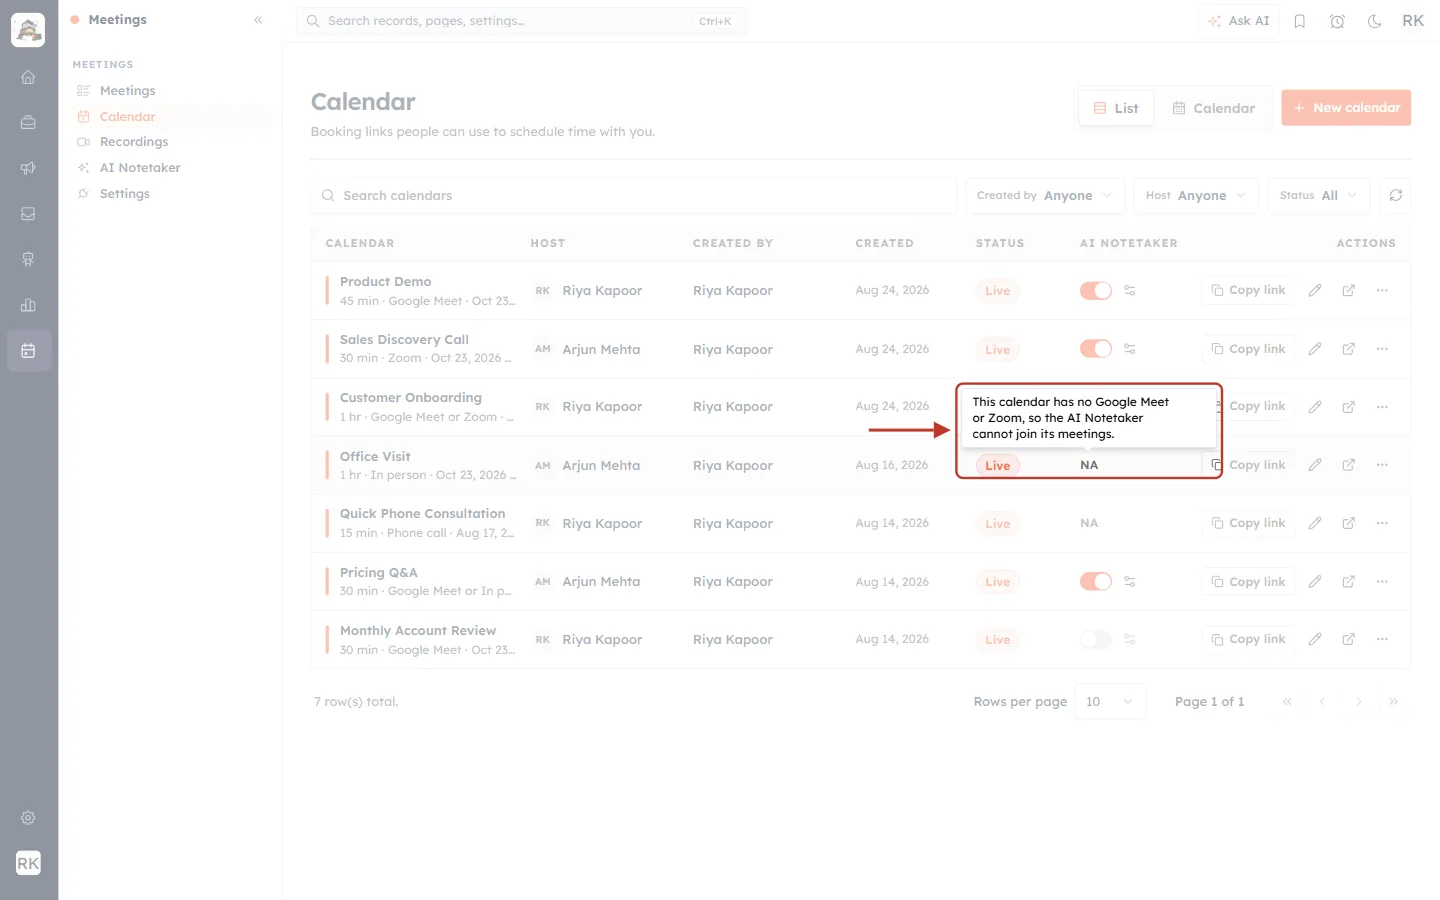This screenshot has height=900, width=1440.
Task: Go to next page arrow
Action: point(1358,702)
